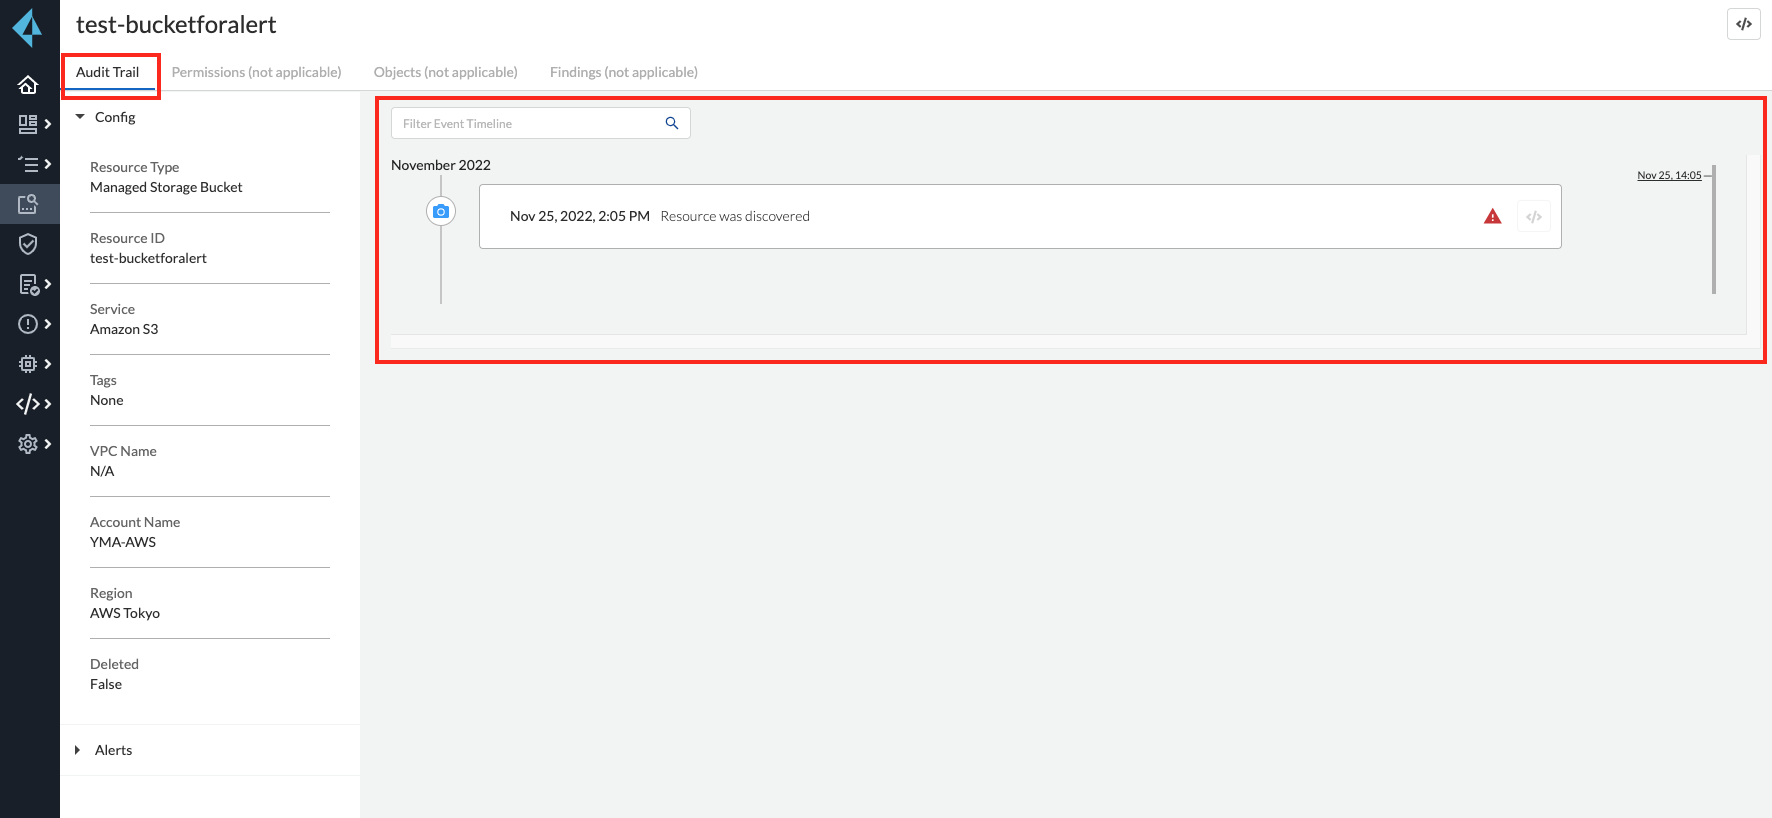
Task: Click the 'Resource Type' label
Action: [135, 167]
